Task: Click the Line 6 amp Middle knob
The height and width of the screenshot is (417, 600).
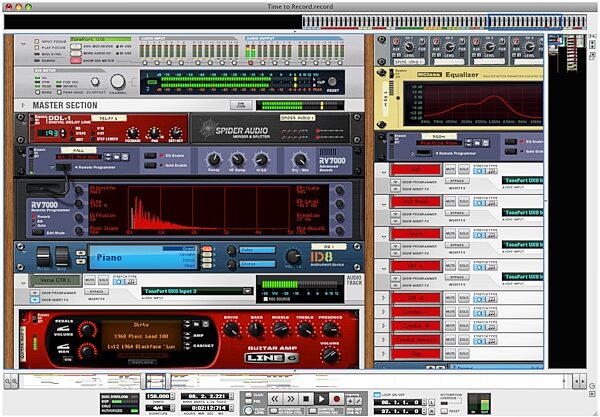Action: pos(280,330)
